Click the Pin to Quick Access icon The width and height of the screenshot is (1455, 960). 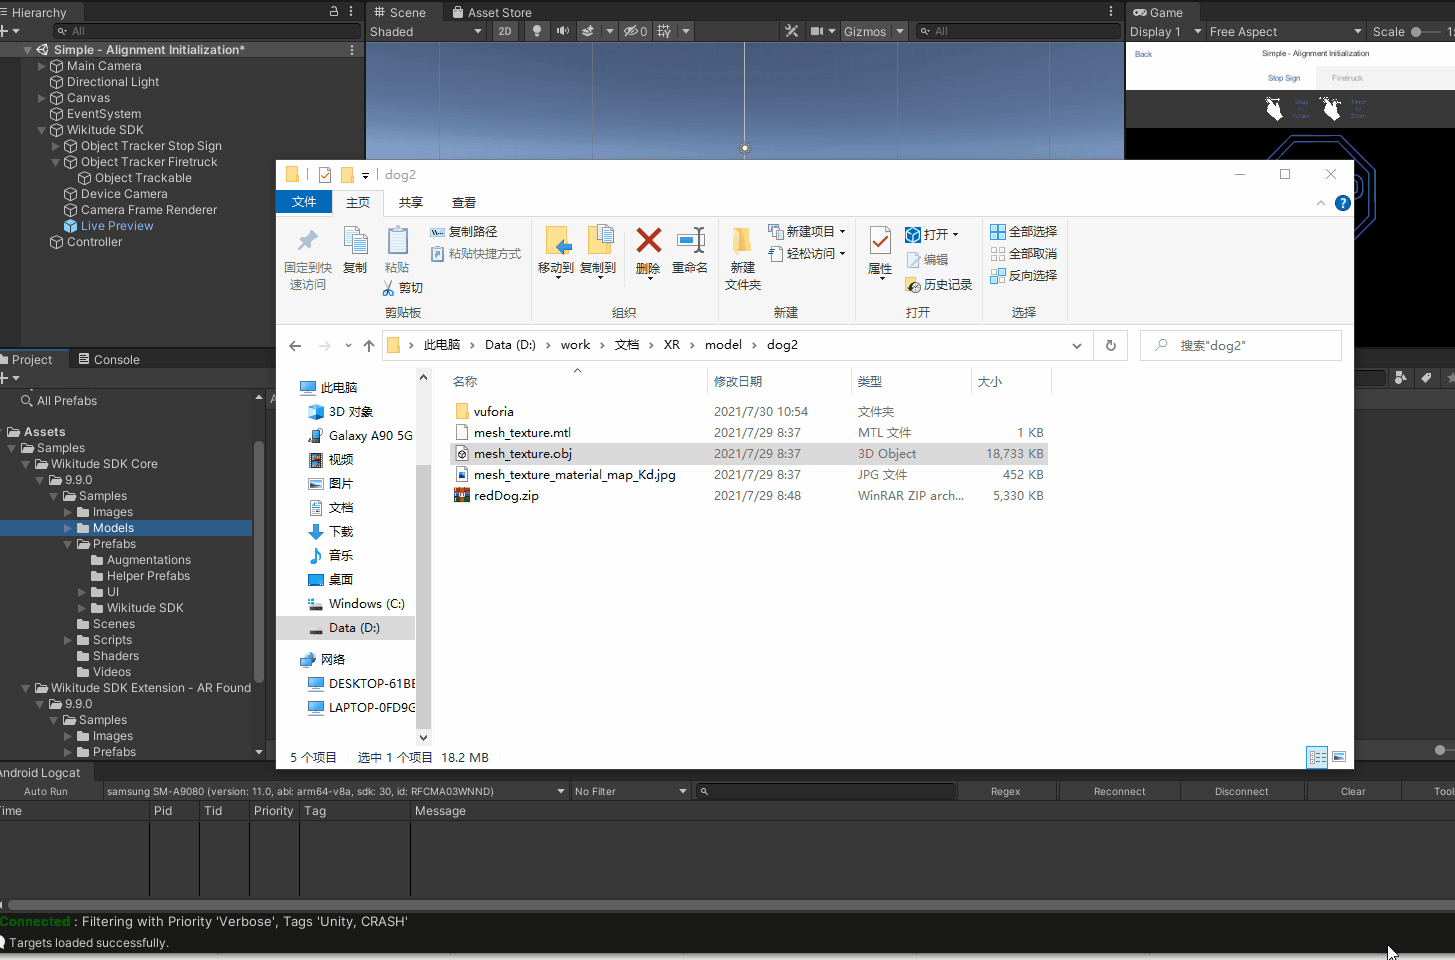pyautogui.click(x=307, y=241)
